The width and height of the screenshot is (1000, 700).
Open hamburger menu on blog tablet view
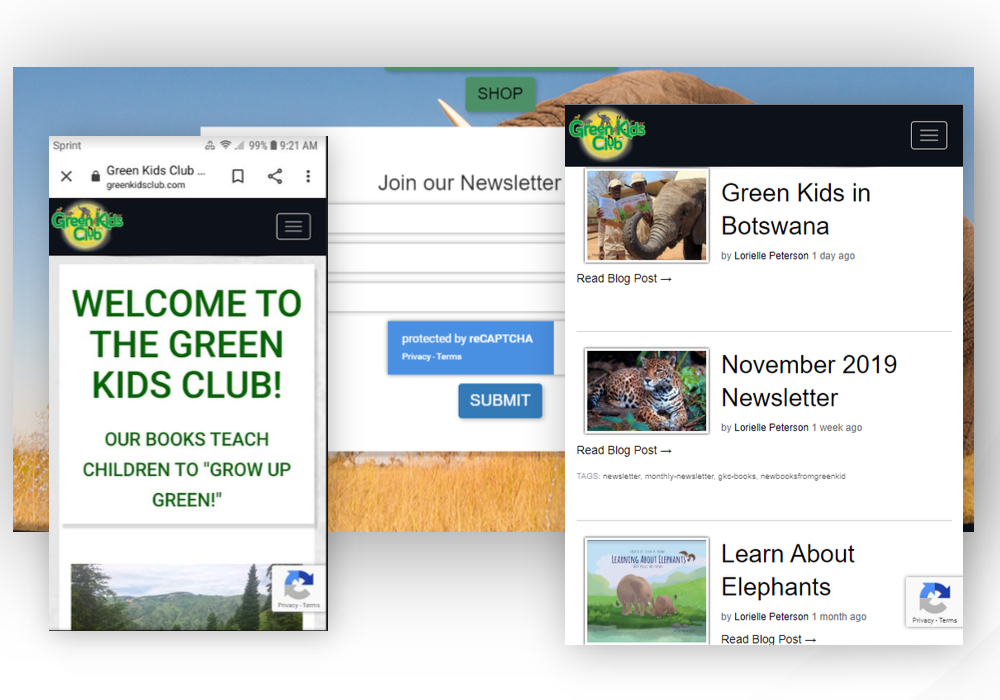(x=929, y=135)
